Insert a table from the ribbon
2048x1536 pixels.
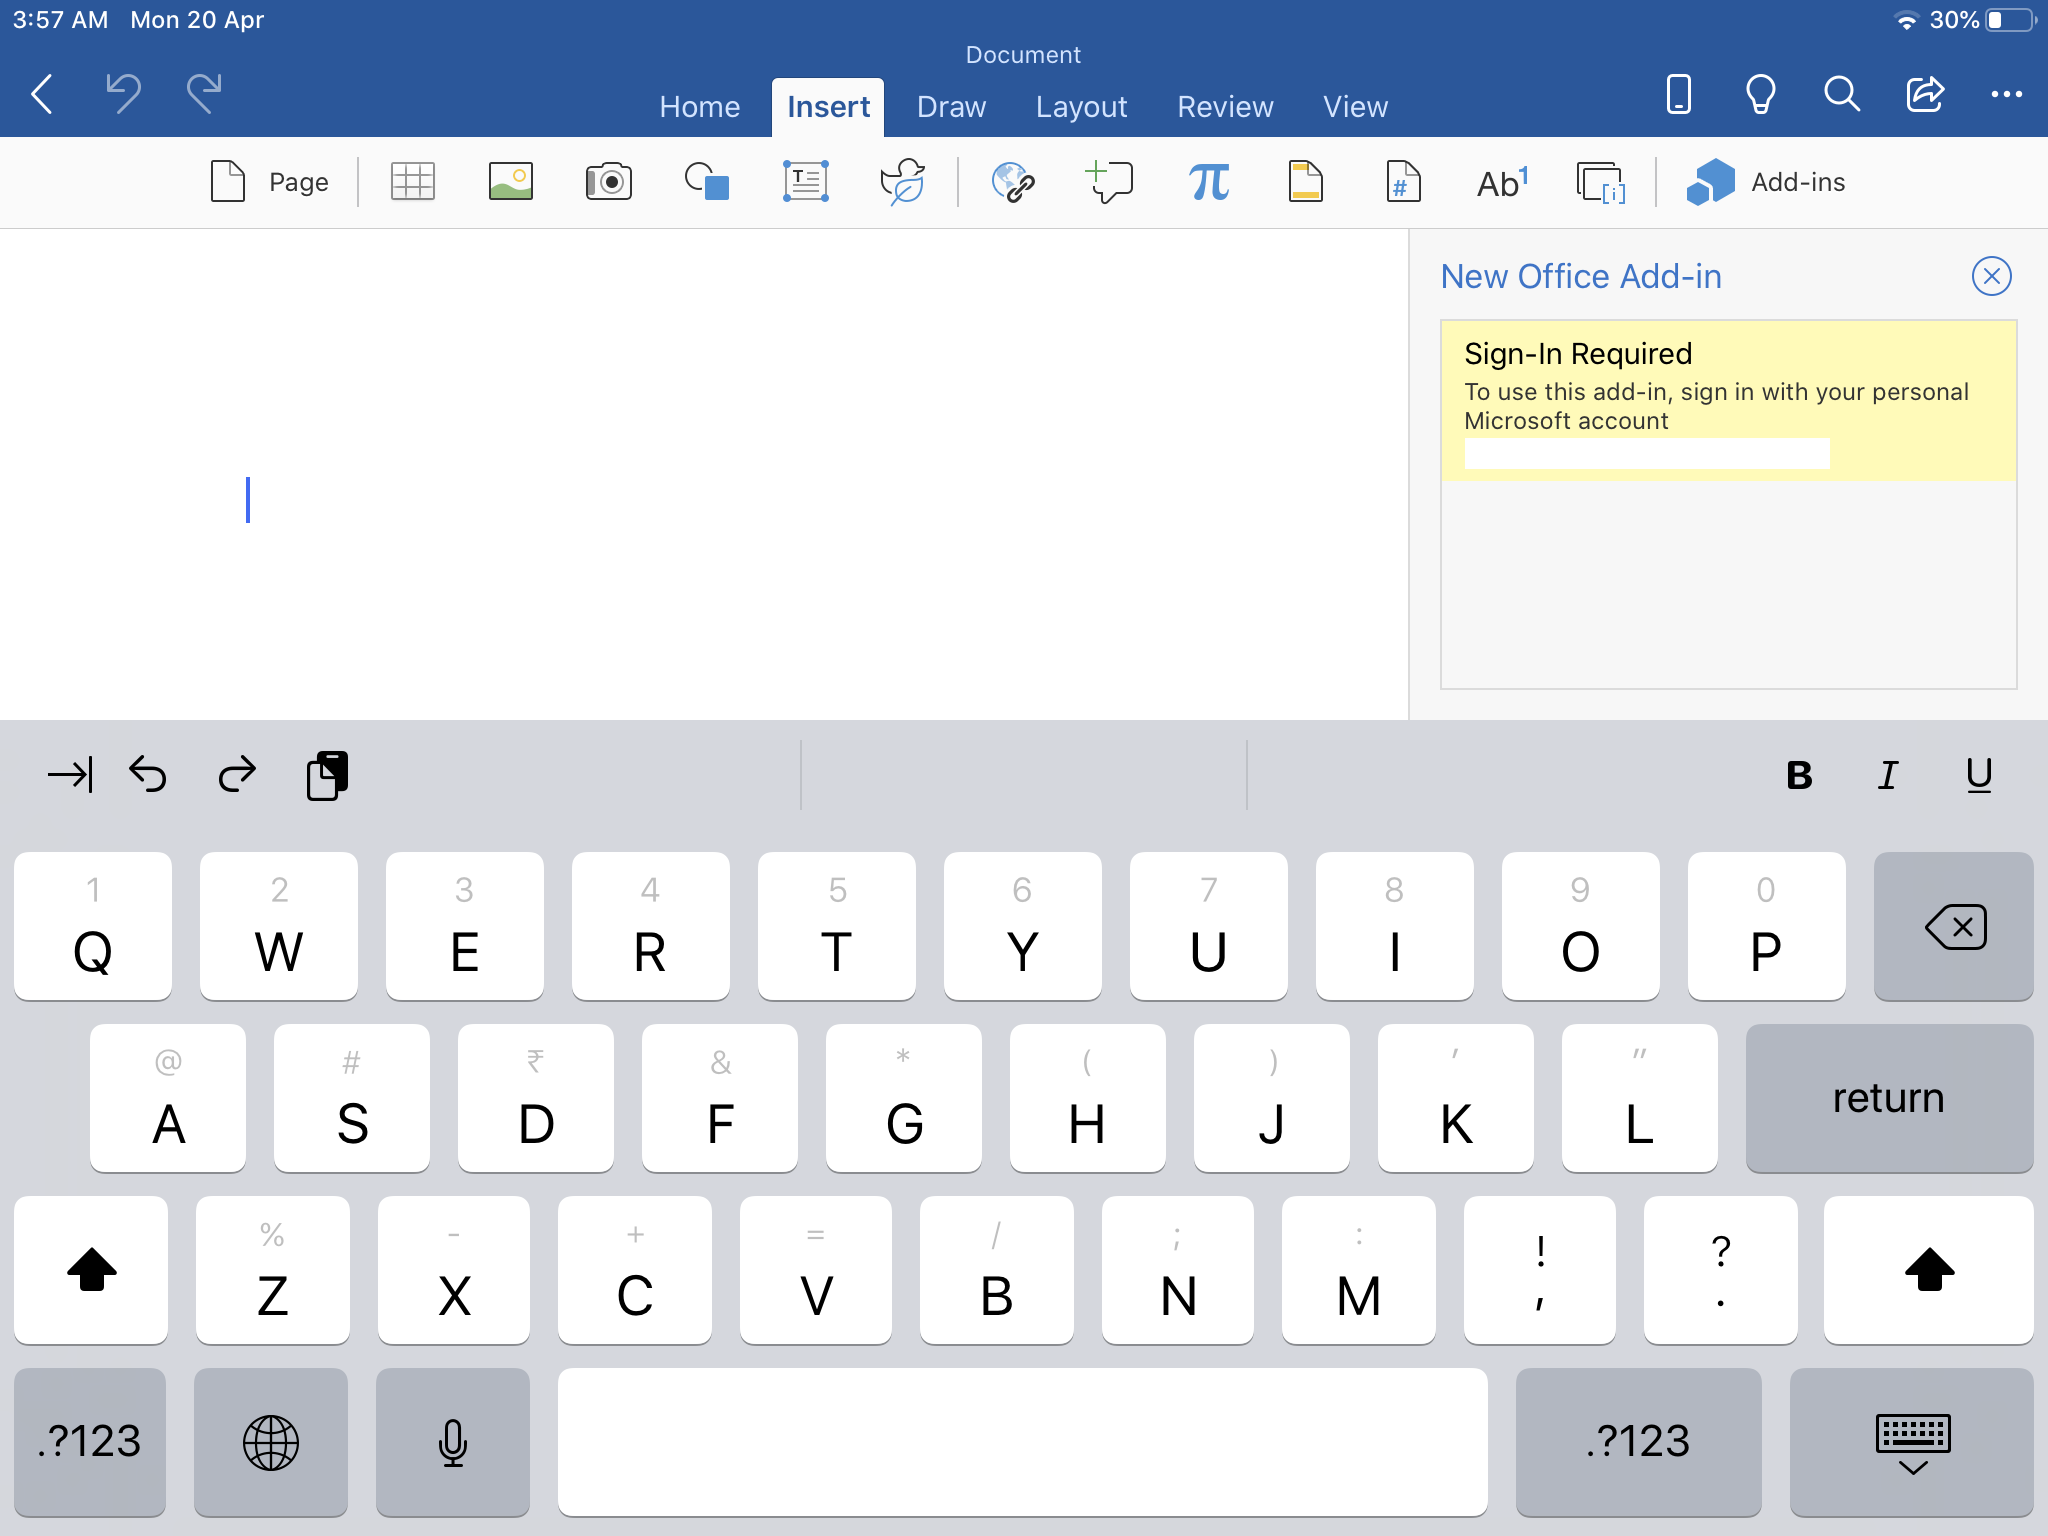pos(412,182)
